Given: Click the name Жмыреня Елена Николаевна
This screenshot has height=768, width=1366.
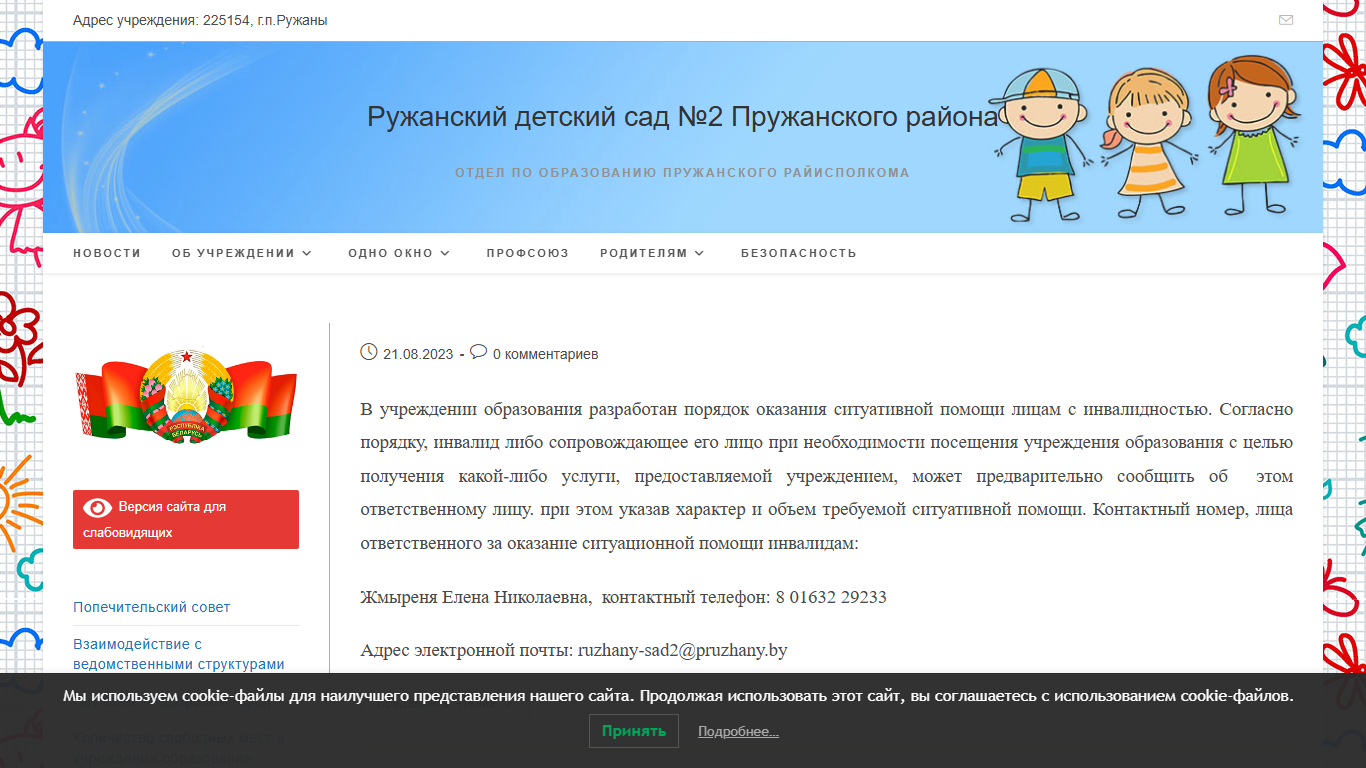Looking at the screenshot, I should 475,597.
